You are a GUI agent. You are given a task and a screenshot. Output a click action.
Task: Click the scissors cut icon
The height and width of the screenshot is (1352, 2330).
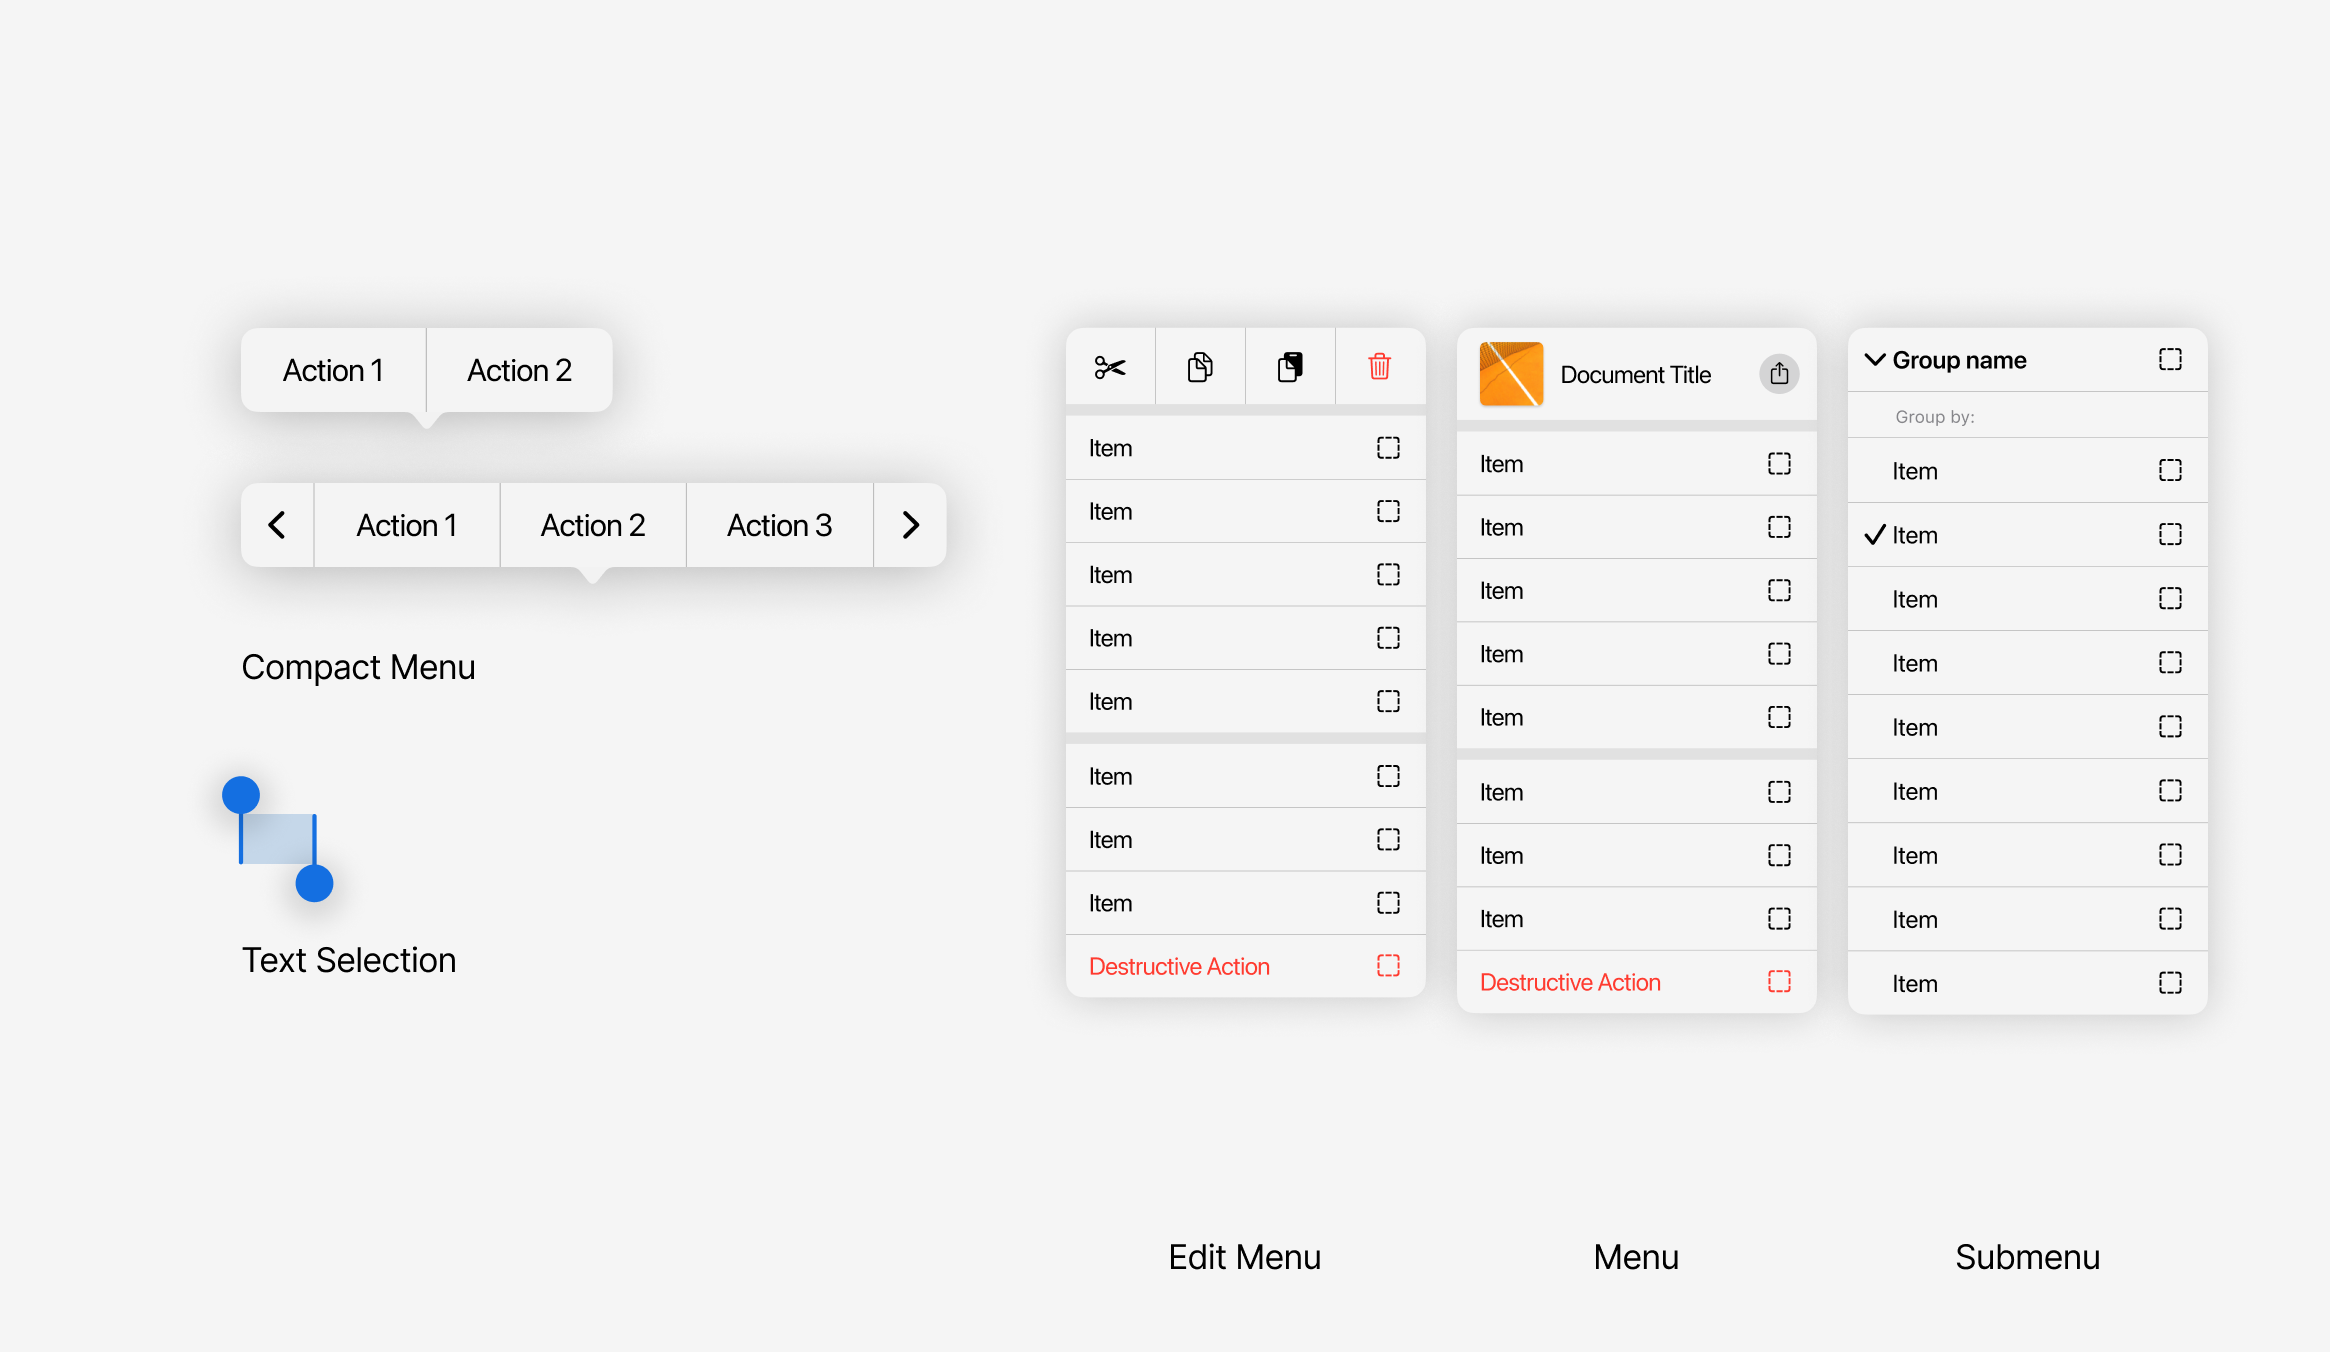click(x=1110, y=367)
